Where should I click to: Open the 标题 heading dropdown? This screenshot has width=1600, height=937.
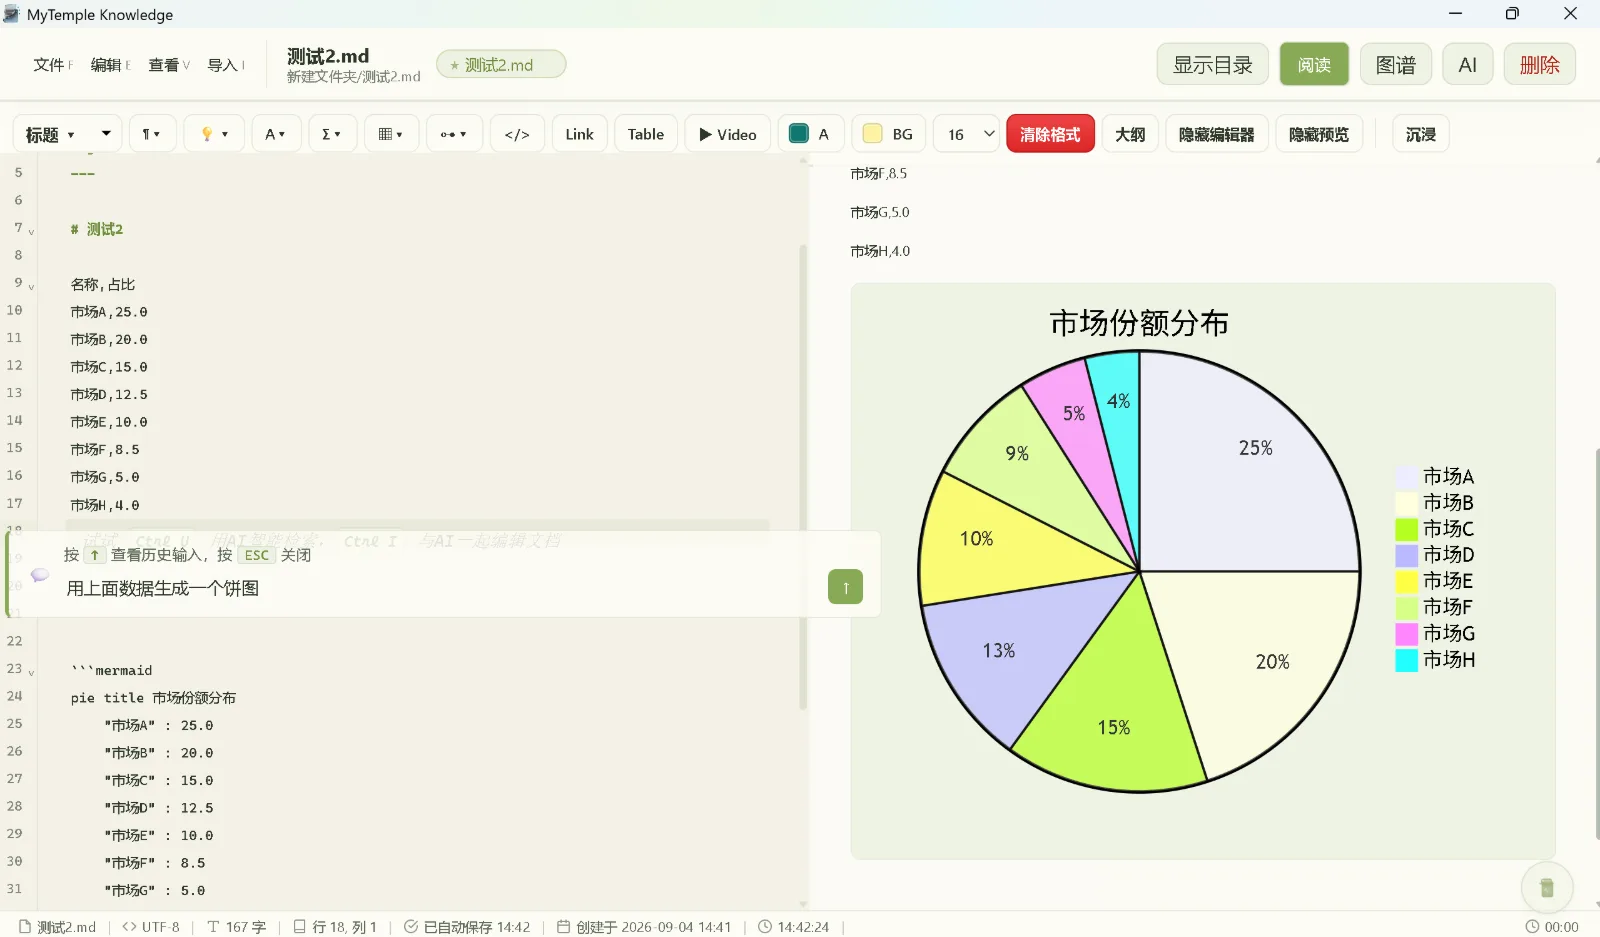[x=67, y=134]
